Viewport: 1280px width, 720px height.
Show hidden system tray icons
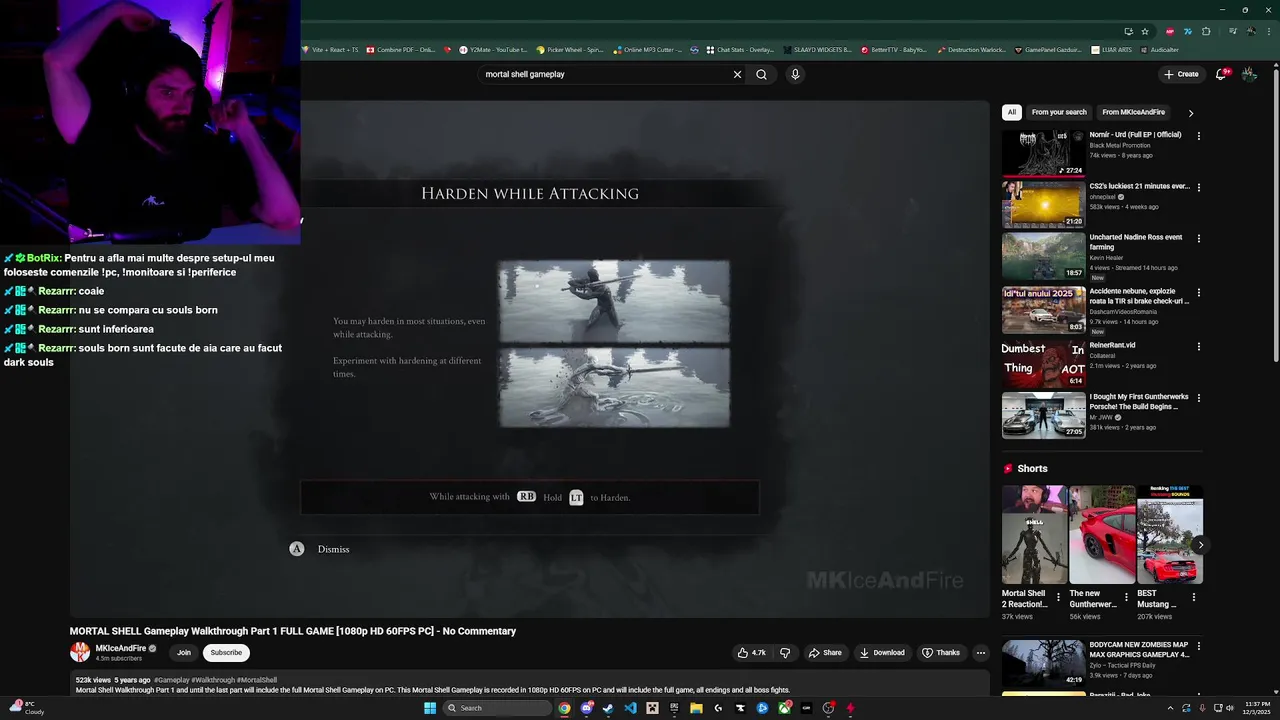coord(1171,708)
